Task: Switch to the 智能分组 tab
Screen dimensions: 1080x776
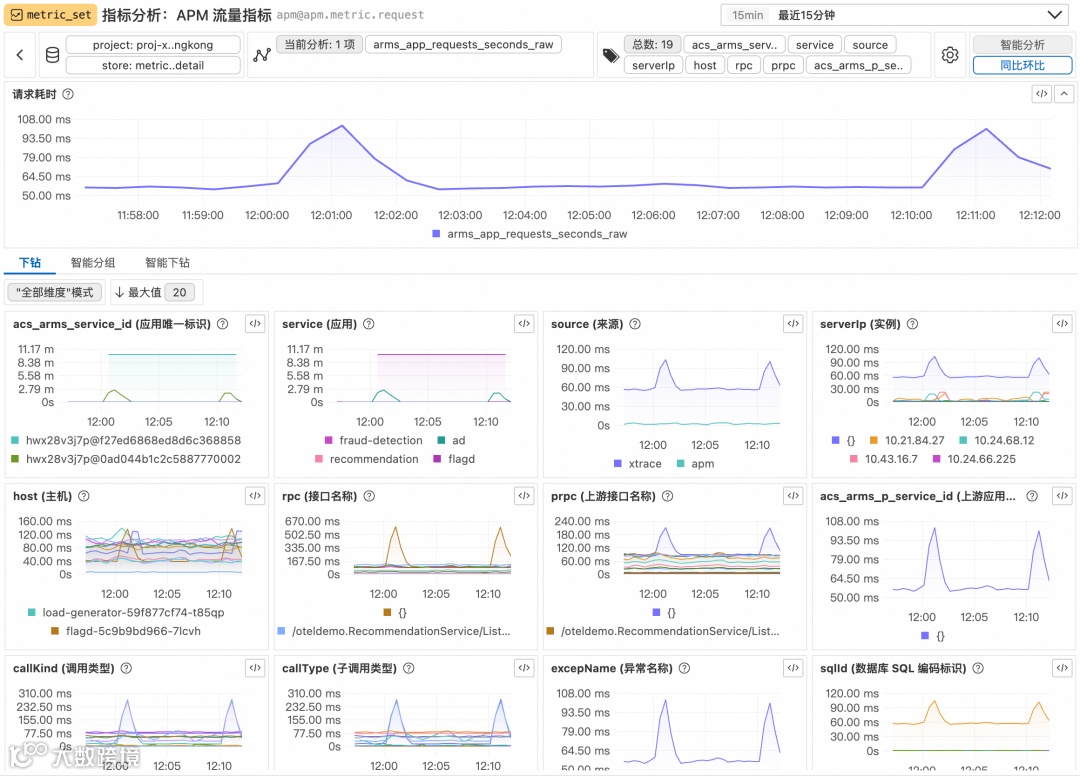Action: pyautogui.click(x=93, y=262)
